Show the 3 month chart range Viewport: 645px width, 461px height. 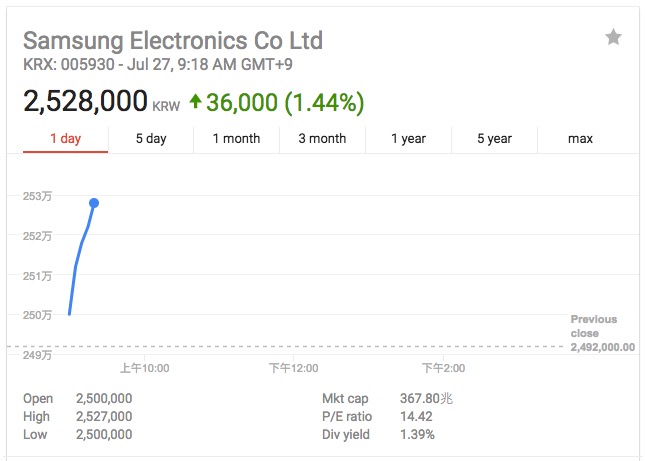click(322, 139)
